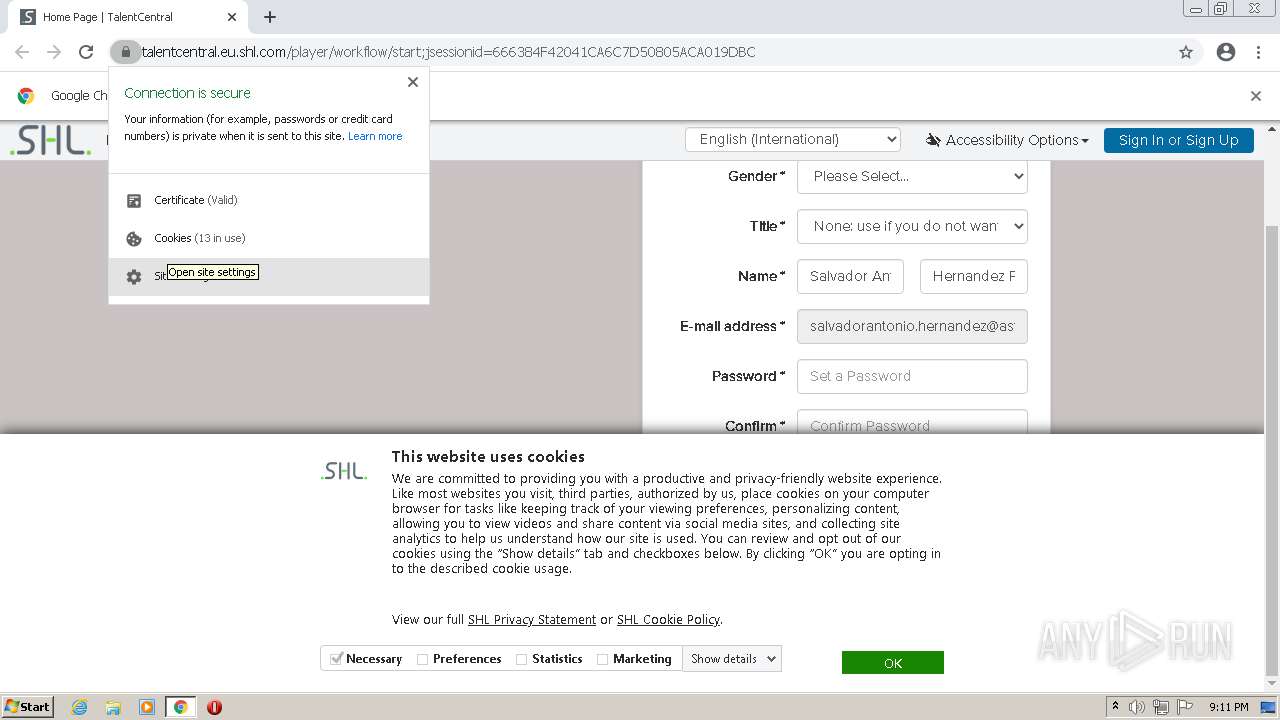The image size is (1280, 720).
Task: Click the browser address bar URL
Action: (x=448, y=52)
